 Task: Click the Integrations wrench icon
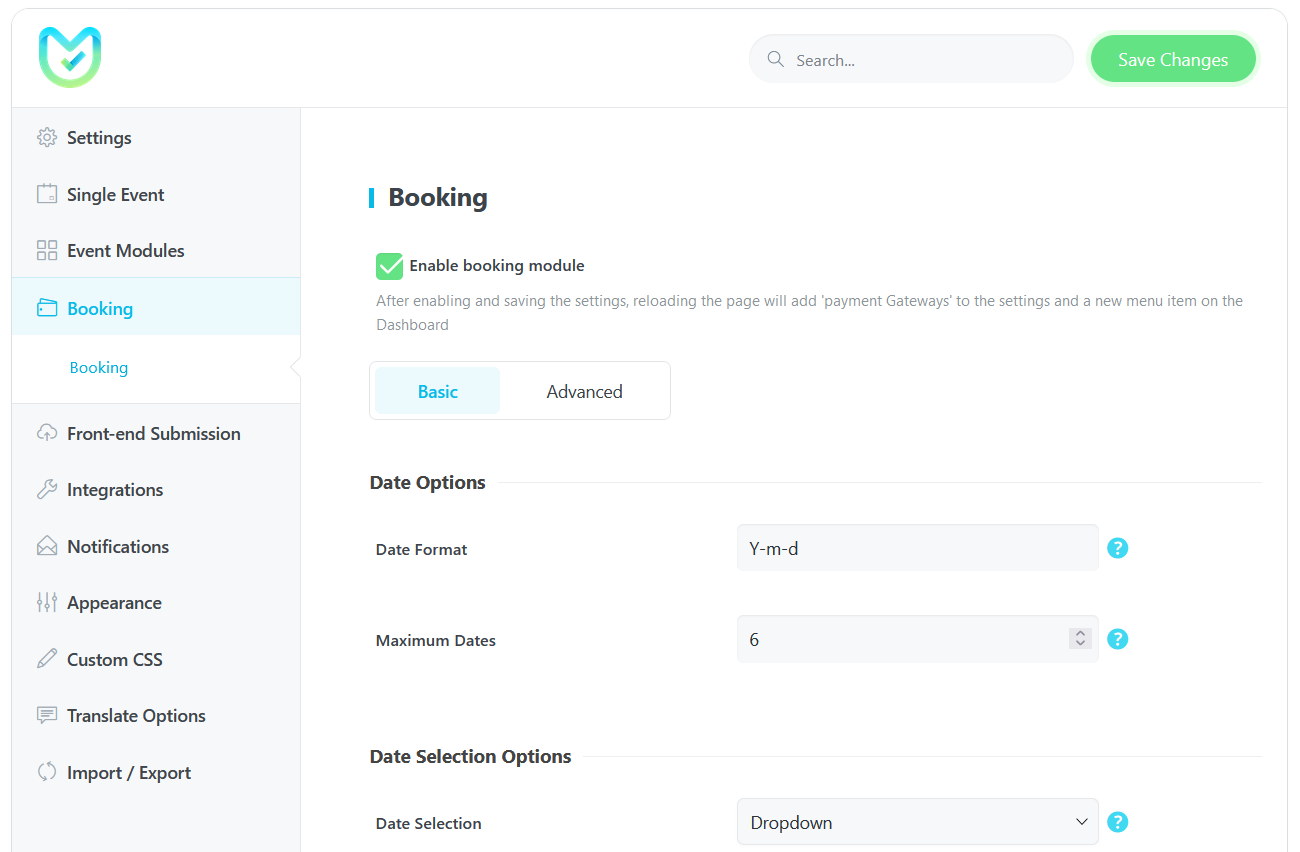(47, 489)
